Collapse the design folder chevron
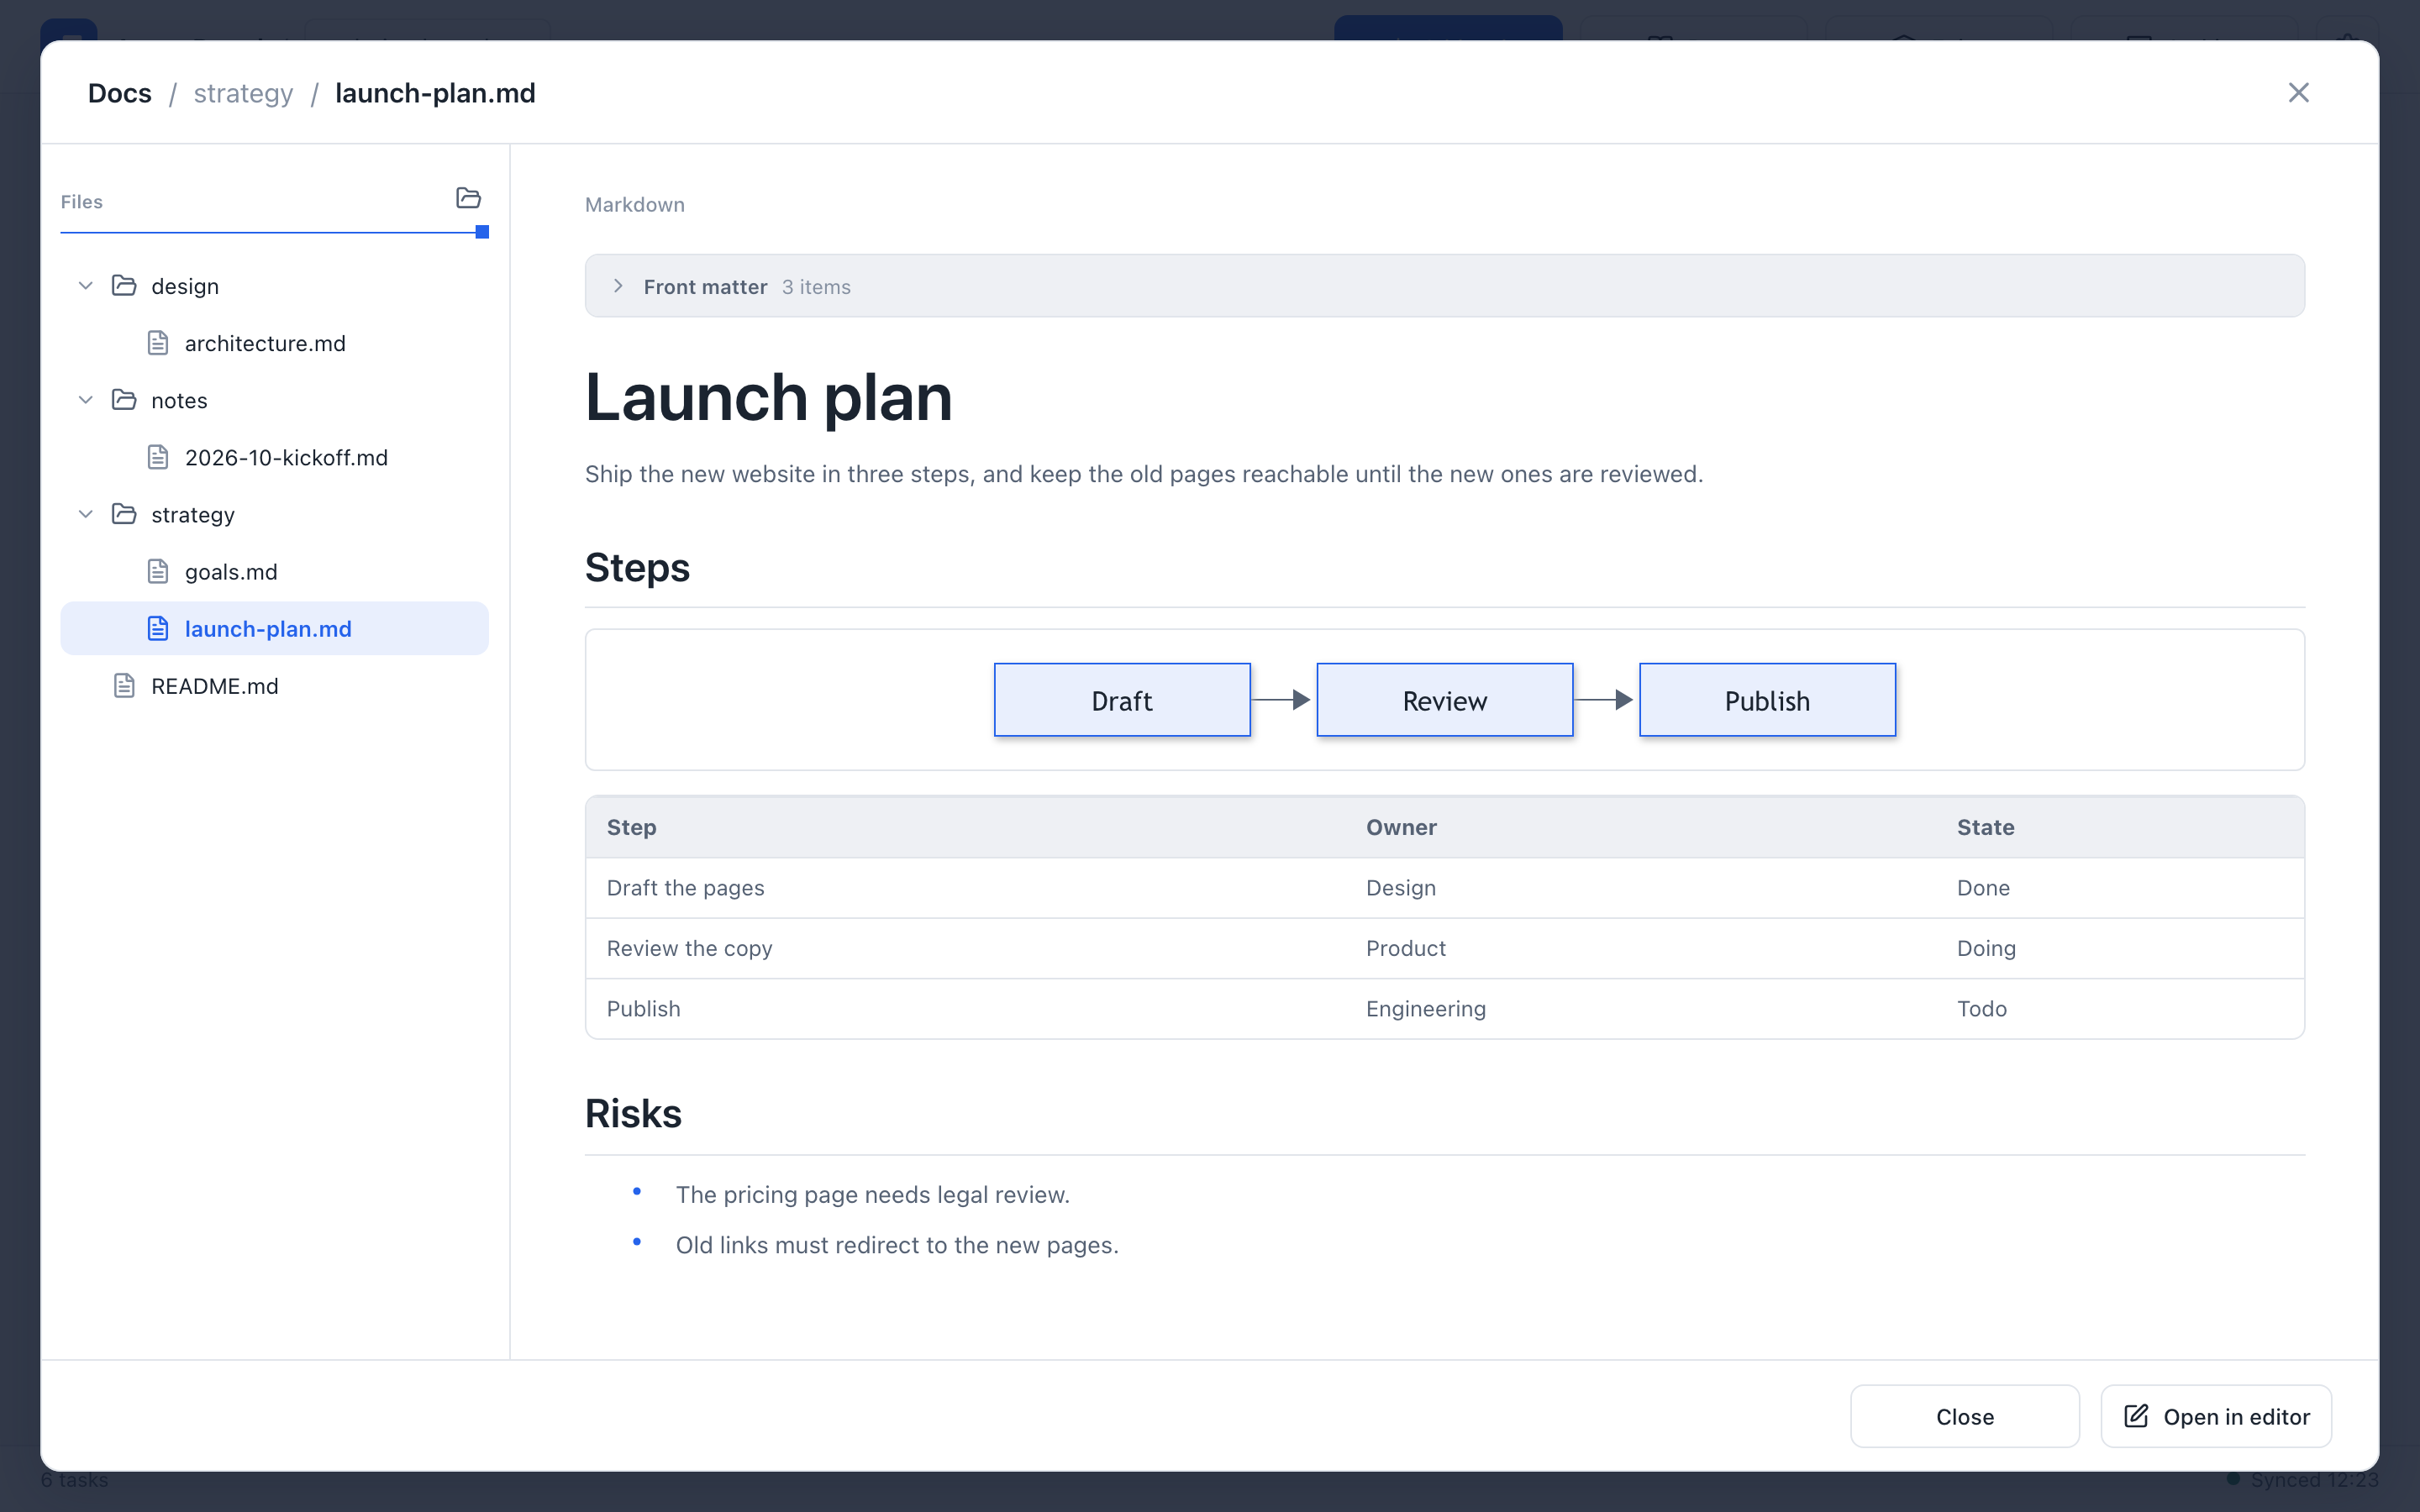This screenshot has width=2420, height=1512. (86, 286)
